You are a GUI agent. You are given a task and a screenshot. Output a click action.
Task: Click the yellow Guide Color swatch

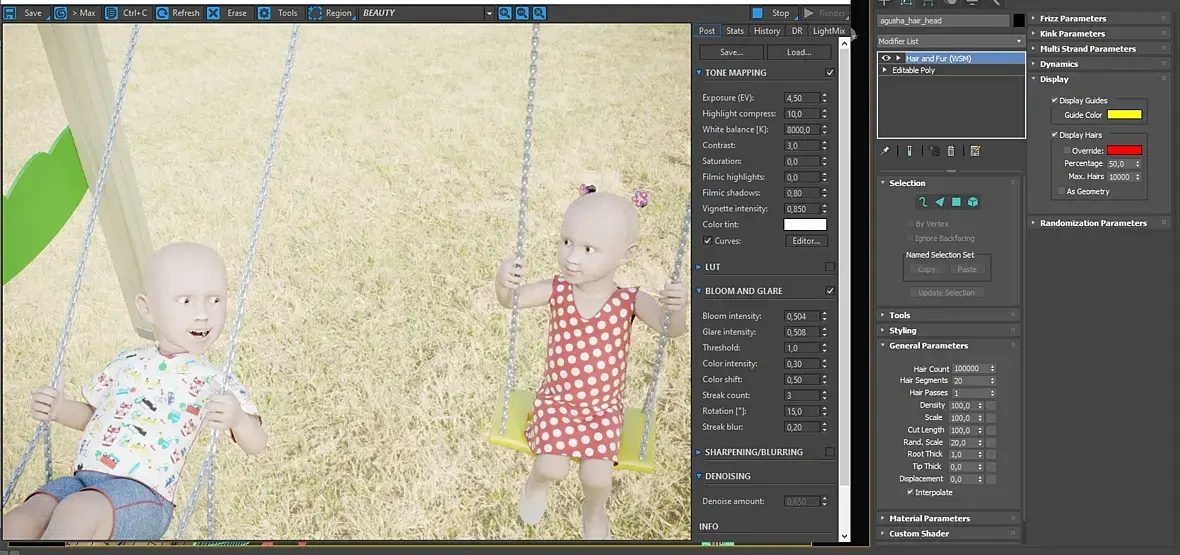click(1124, 115)
